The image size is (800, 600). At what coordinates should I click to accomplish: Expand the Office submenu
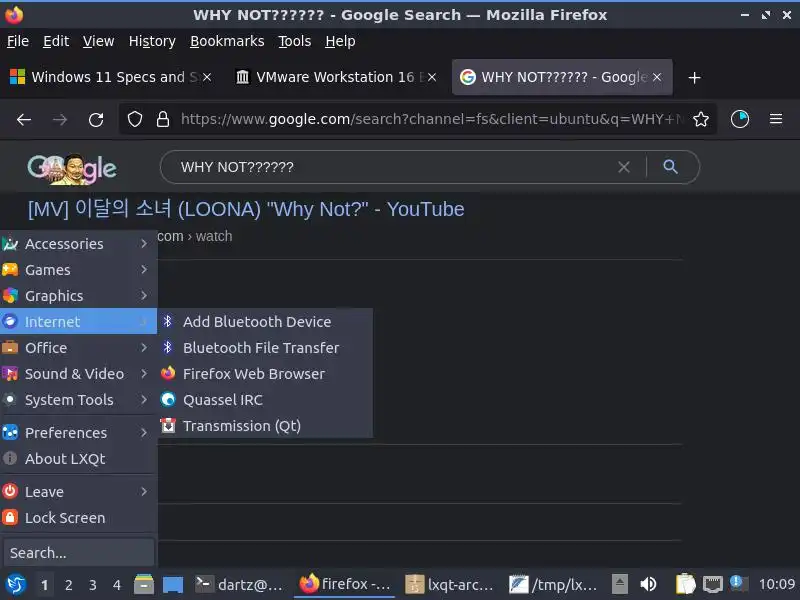click(79, 348)
